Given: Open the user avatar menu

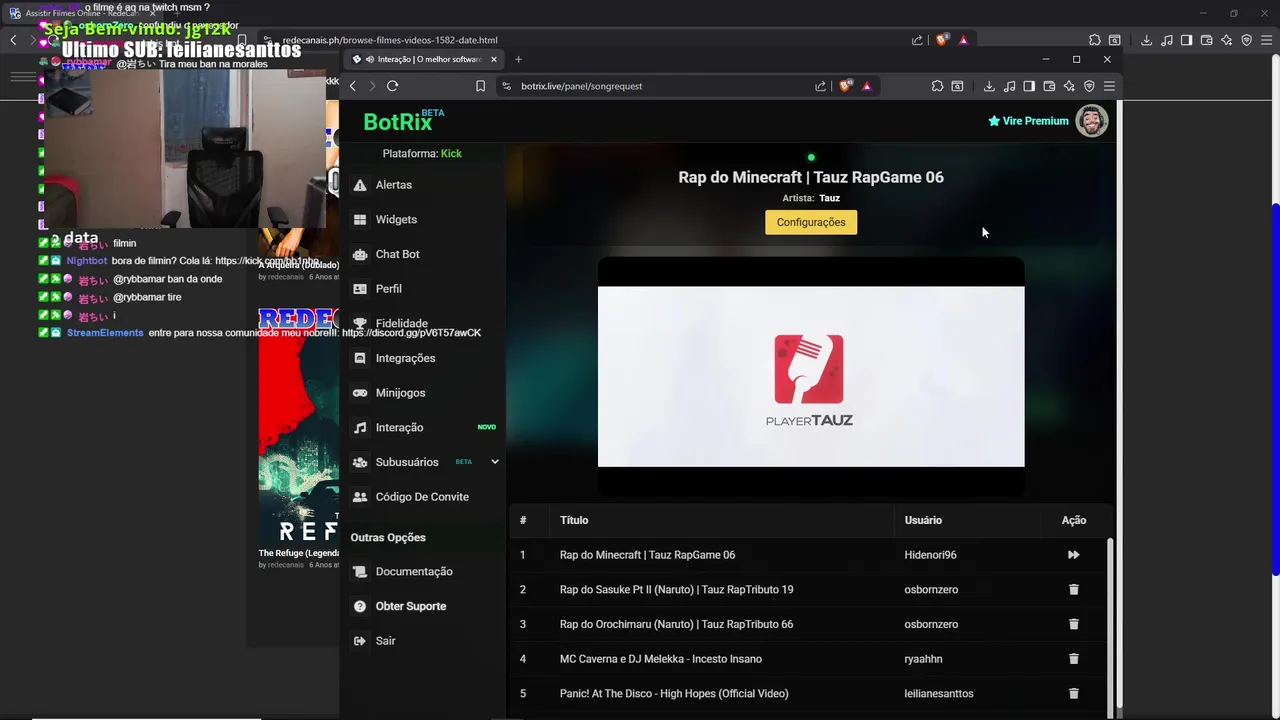Looking at the screenshot, I should click(1091, 121).
